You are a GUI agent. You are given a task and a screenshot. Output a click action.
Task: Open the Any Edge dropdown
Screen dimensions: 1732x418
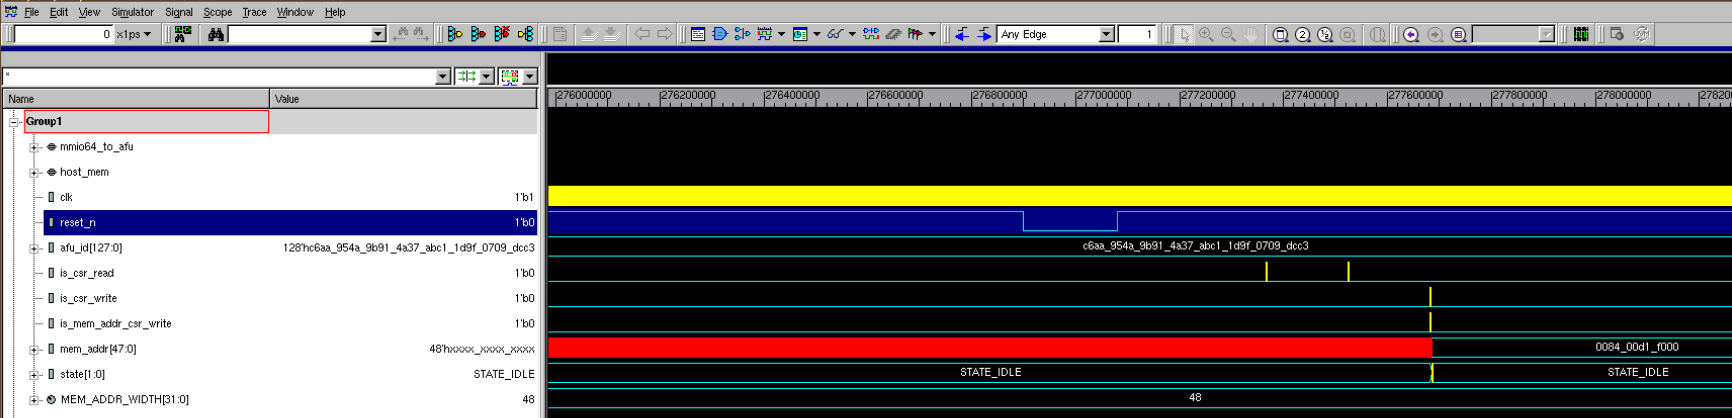click(x=1106, y=34)
